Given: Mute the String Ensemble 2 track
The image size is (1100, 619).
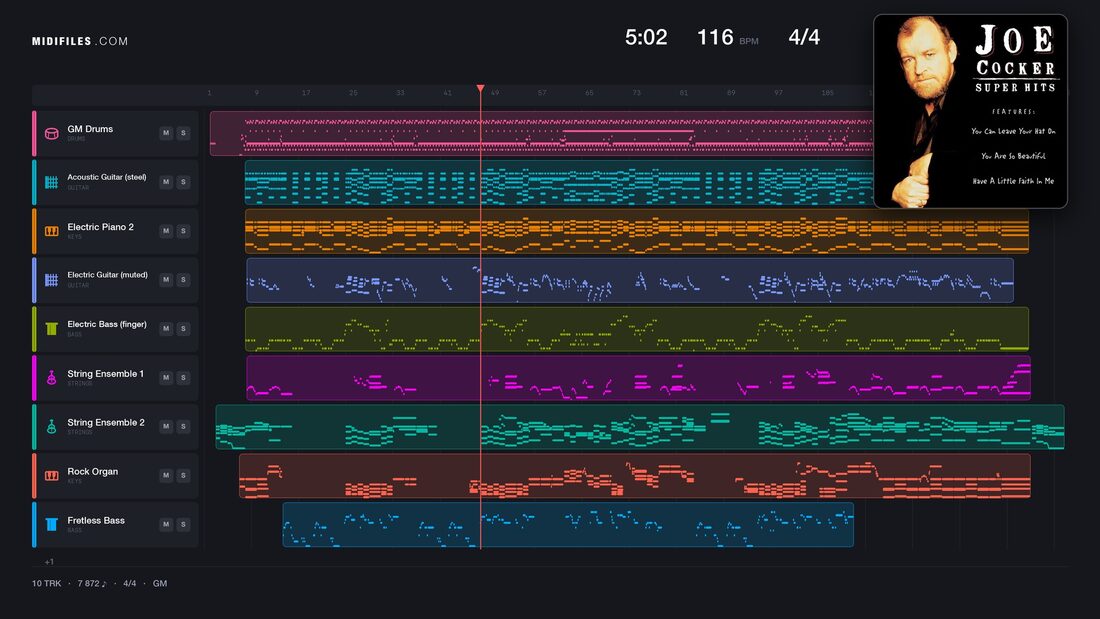Looking at the screenshot, I should pyautogui.click(x=166, y=426).
